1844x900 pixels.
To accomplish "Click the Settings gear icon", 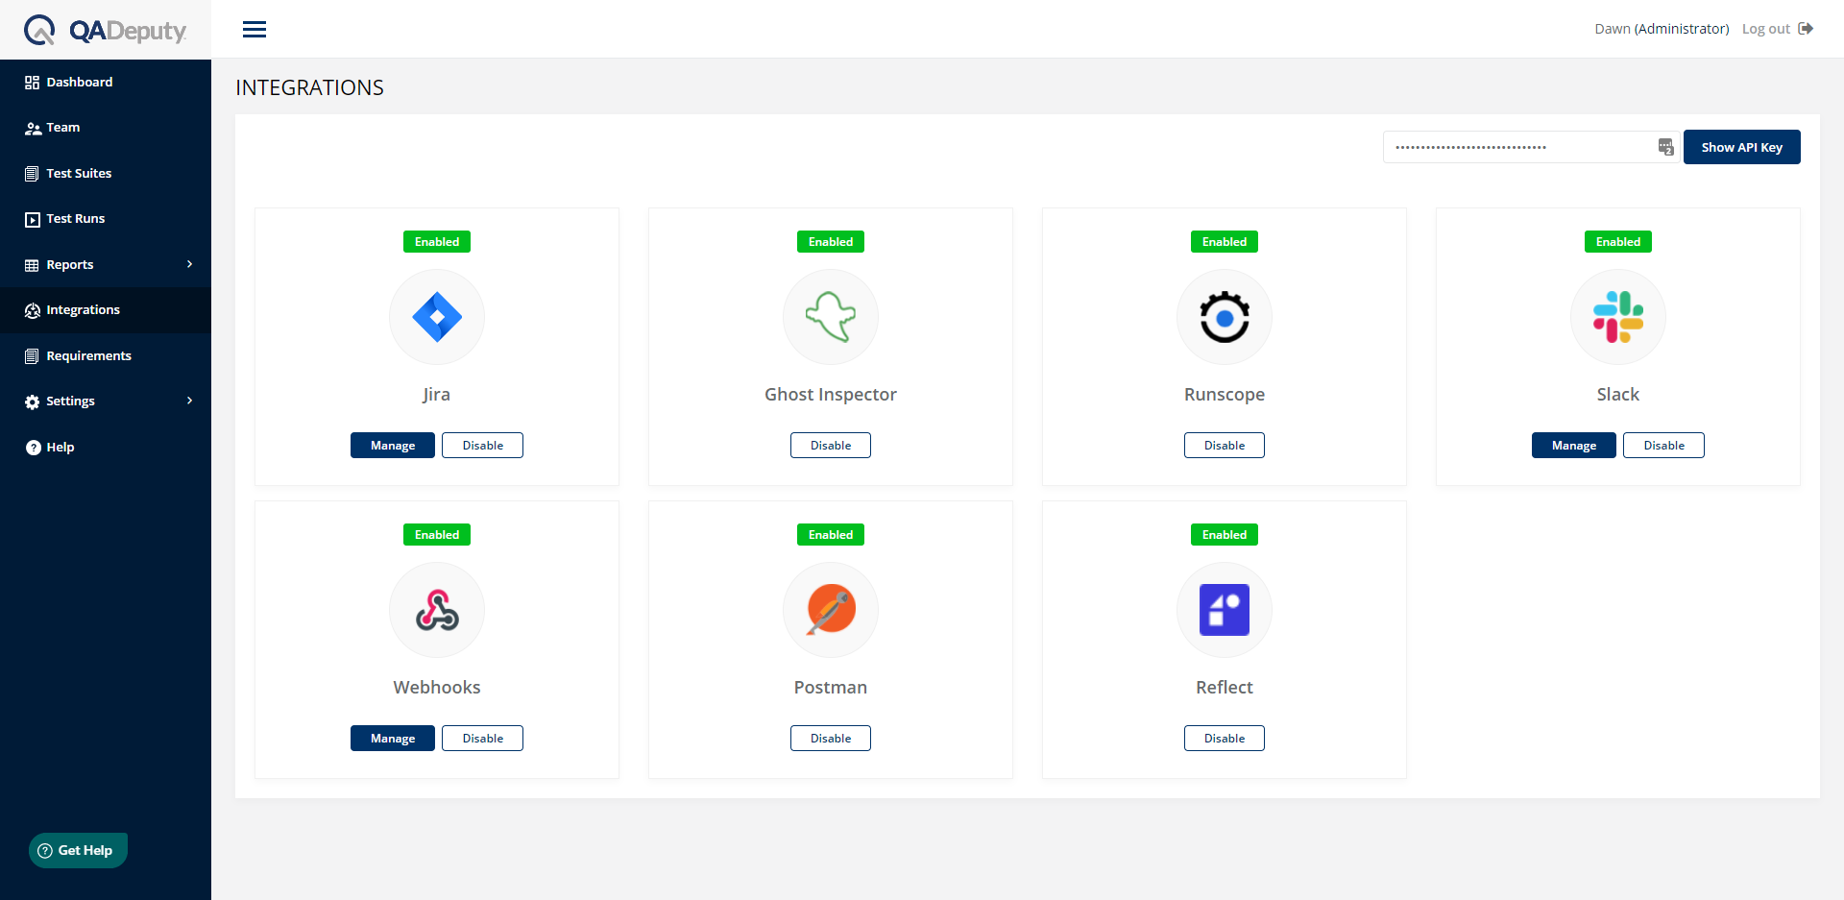I will tap(32, 402).
